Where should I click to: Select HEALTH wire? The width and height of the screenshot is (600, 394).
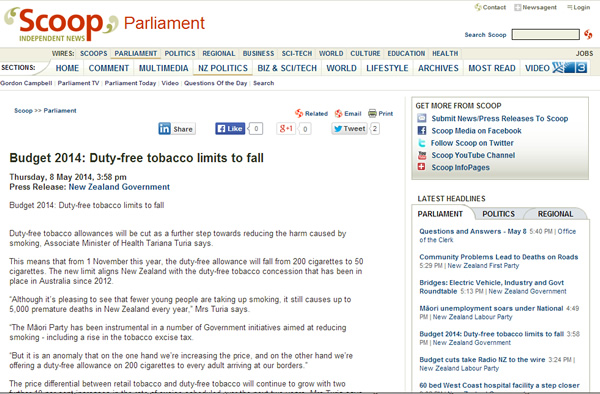[445, 53]
